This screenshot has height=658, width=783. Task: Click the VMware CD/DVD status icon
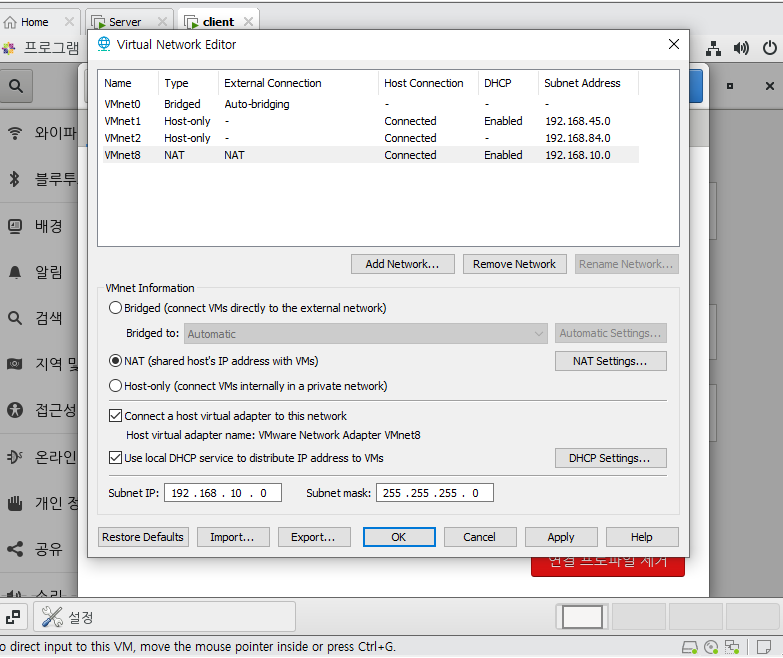711,648
